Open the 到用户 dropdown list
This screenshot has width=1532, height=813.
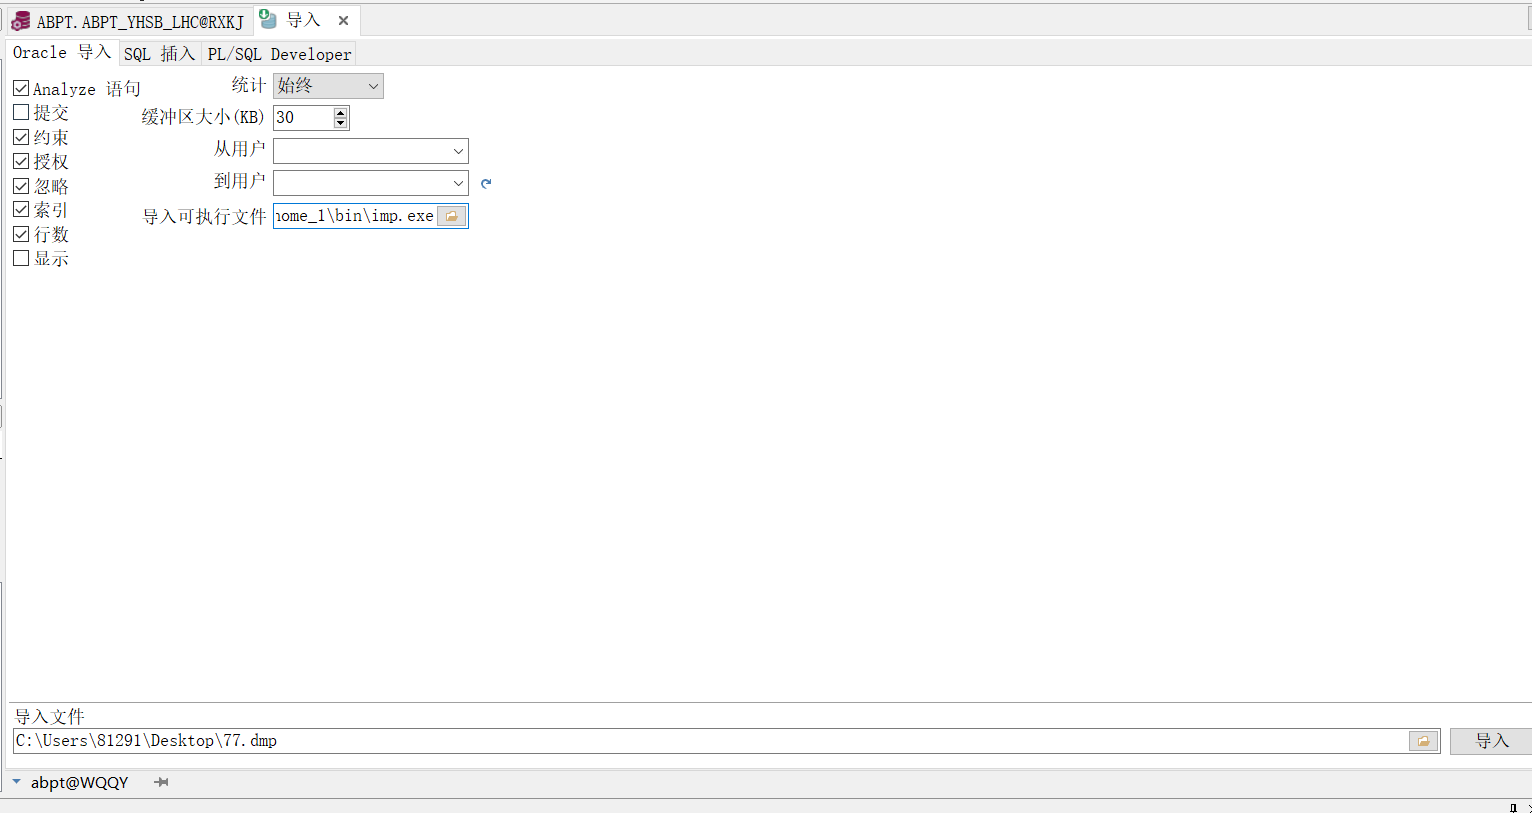coord(458,183)
